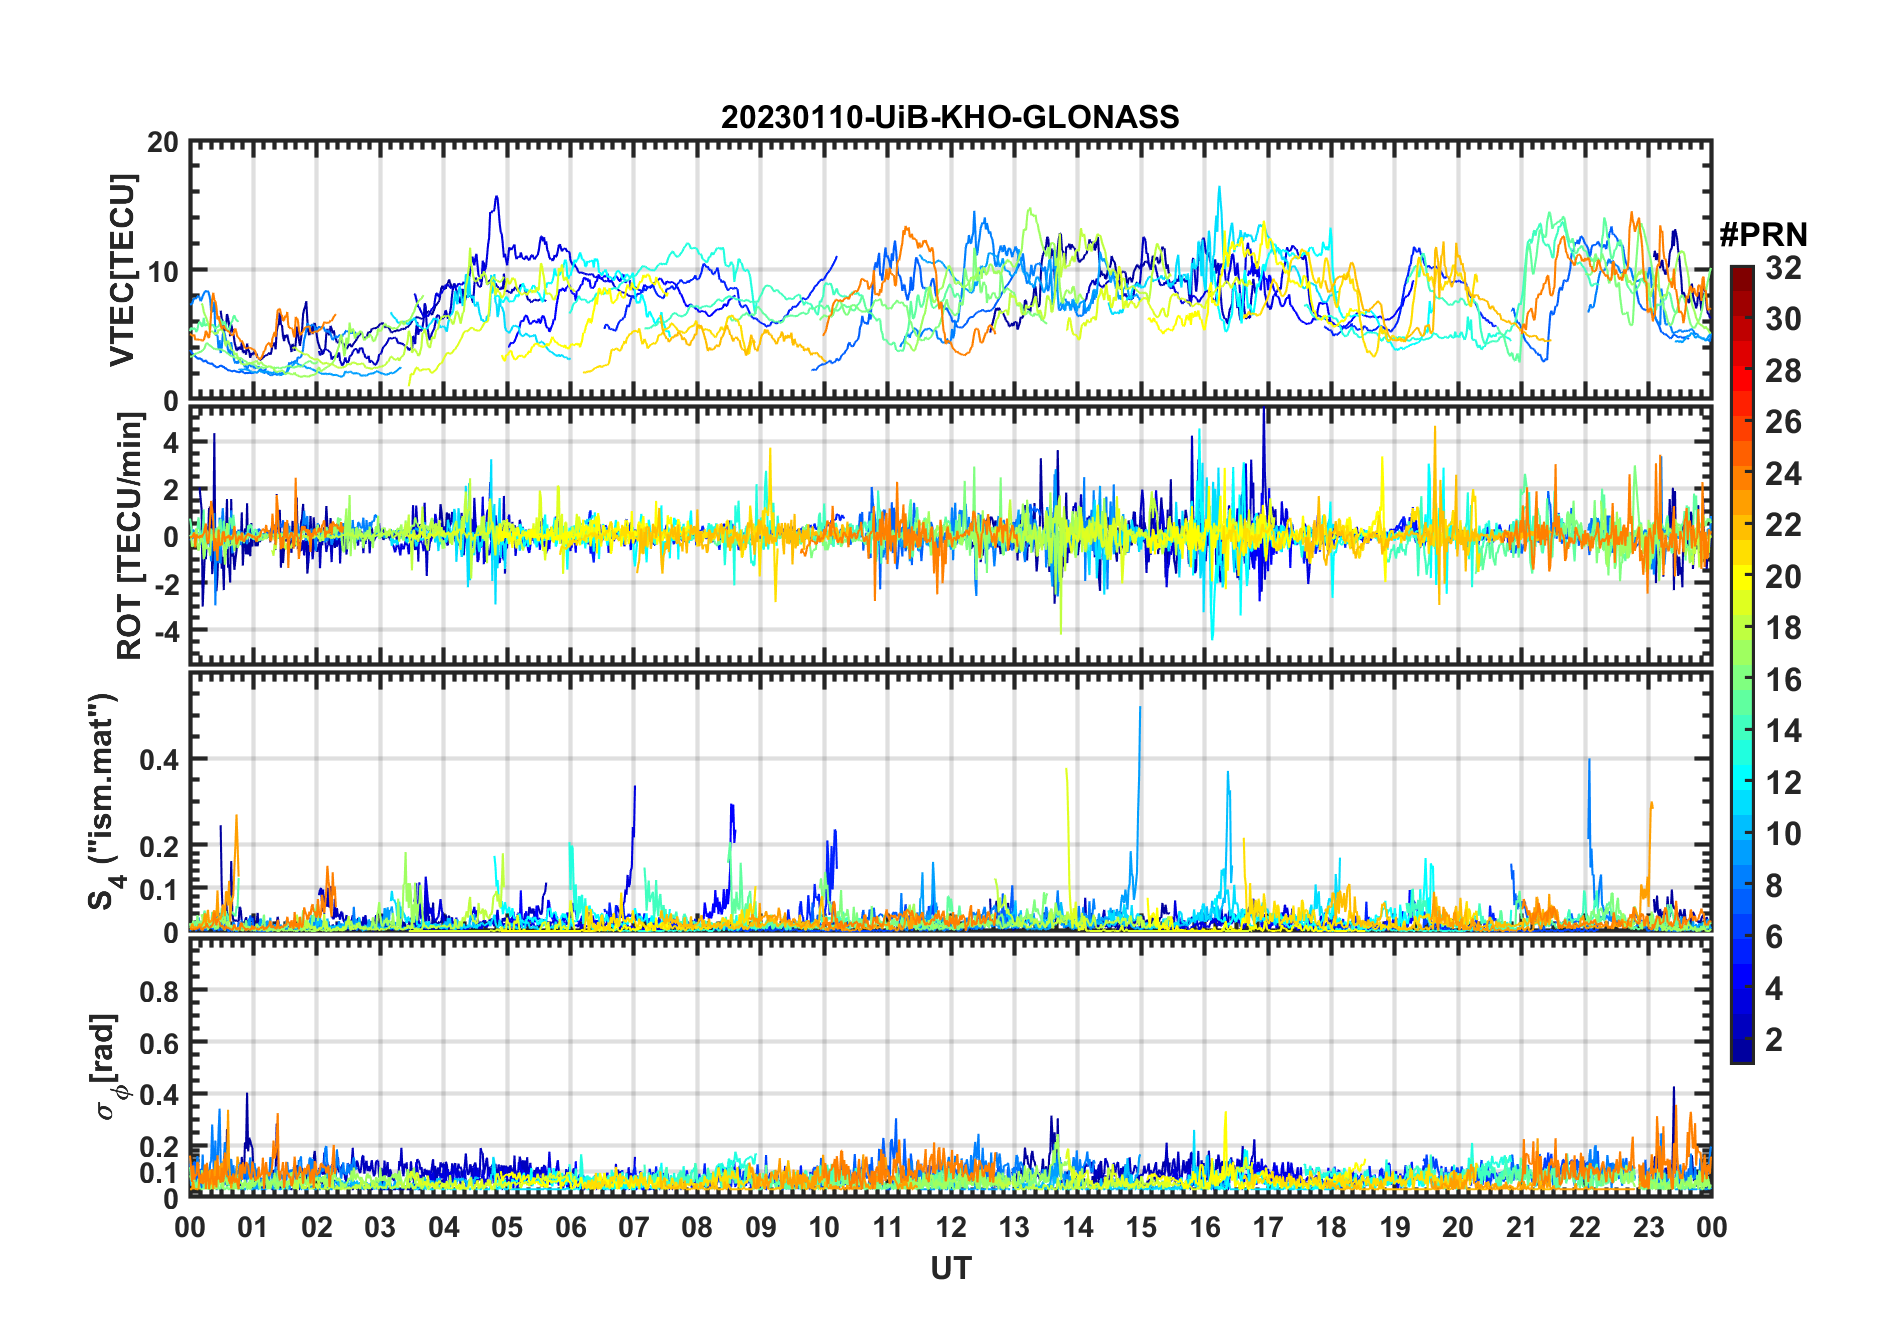Image resolution: width=1902 pixels, height=1330 pixels.
Task: Click sigma phi y-axis tick label 0.8
Action: (x=160, y=991)
